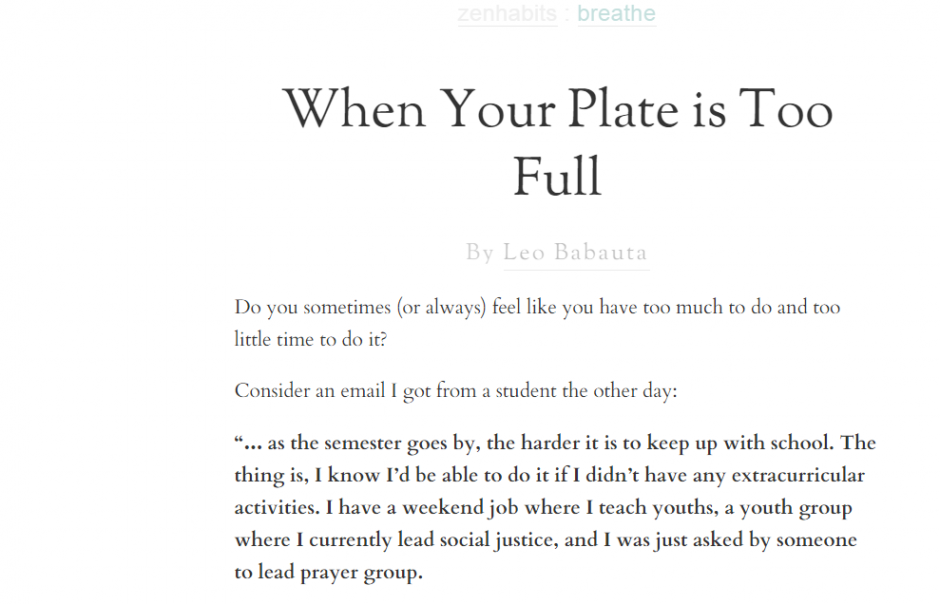Click the word "When" in the heading
The image size is (940, 604).
[355, 108]
